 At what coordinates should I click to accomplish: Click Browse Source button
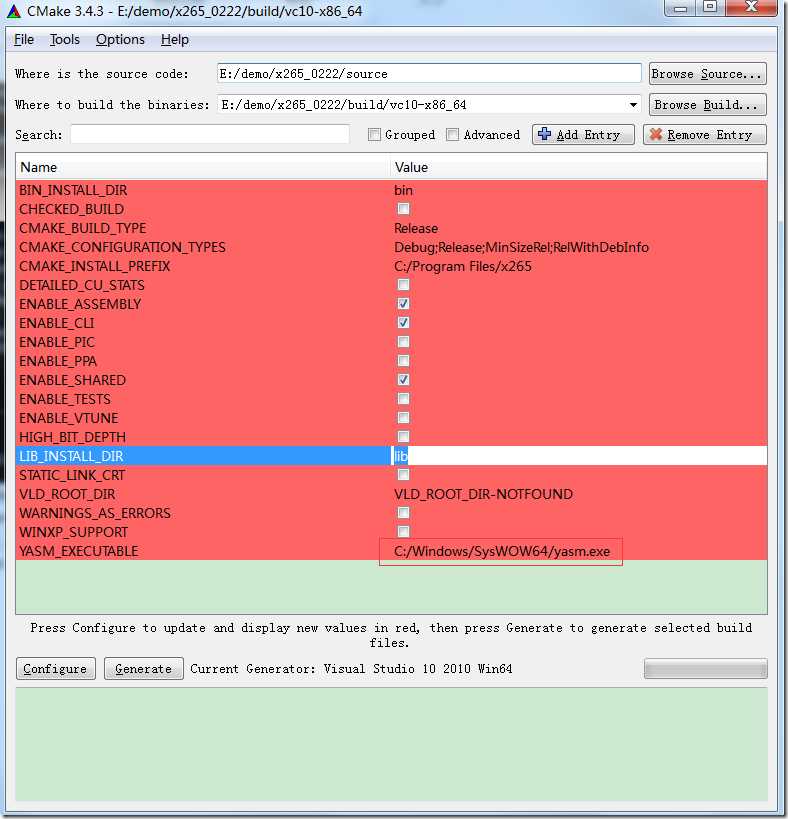pos(708,74)
